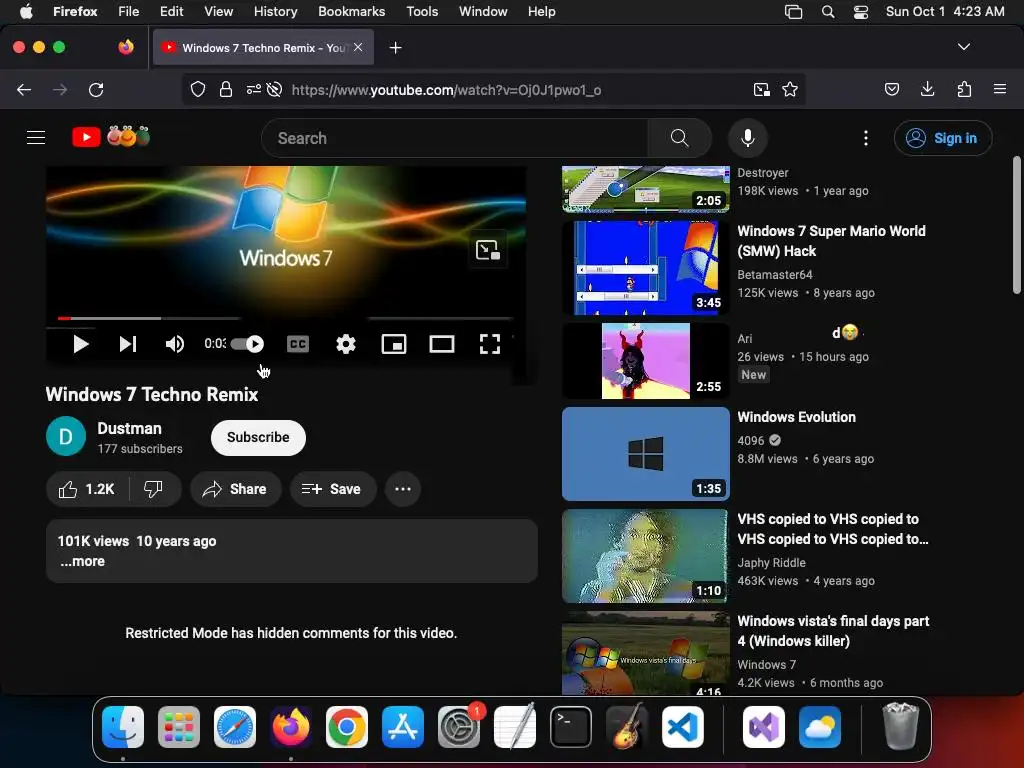1024x768 pixels.
Task: Save the video to a playlist
Action: point(332,489)
